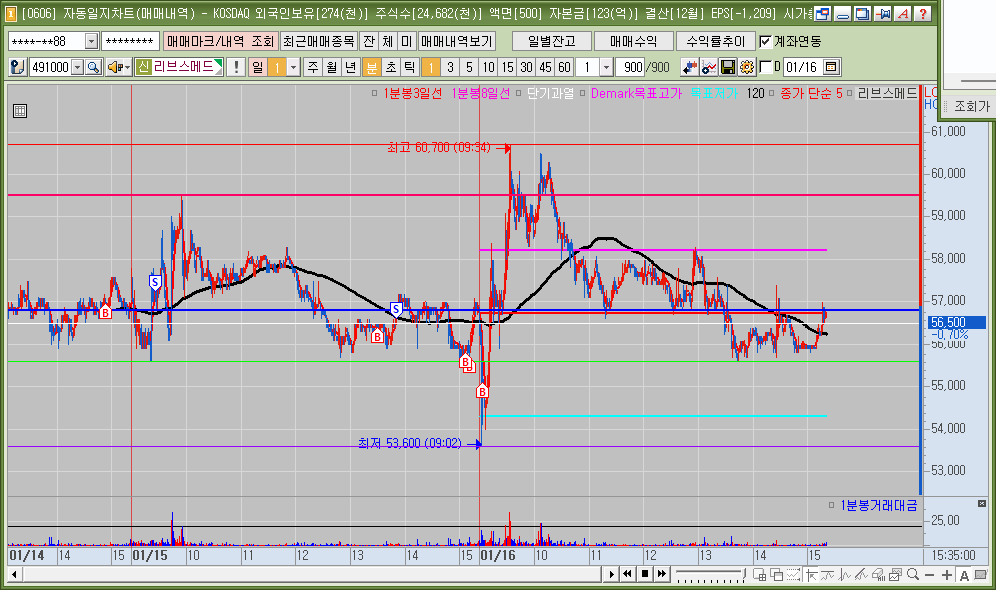Select the 년 (year) period tab
The image size is (996, 590).
[351, 67]
